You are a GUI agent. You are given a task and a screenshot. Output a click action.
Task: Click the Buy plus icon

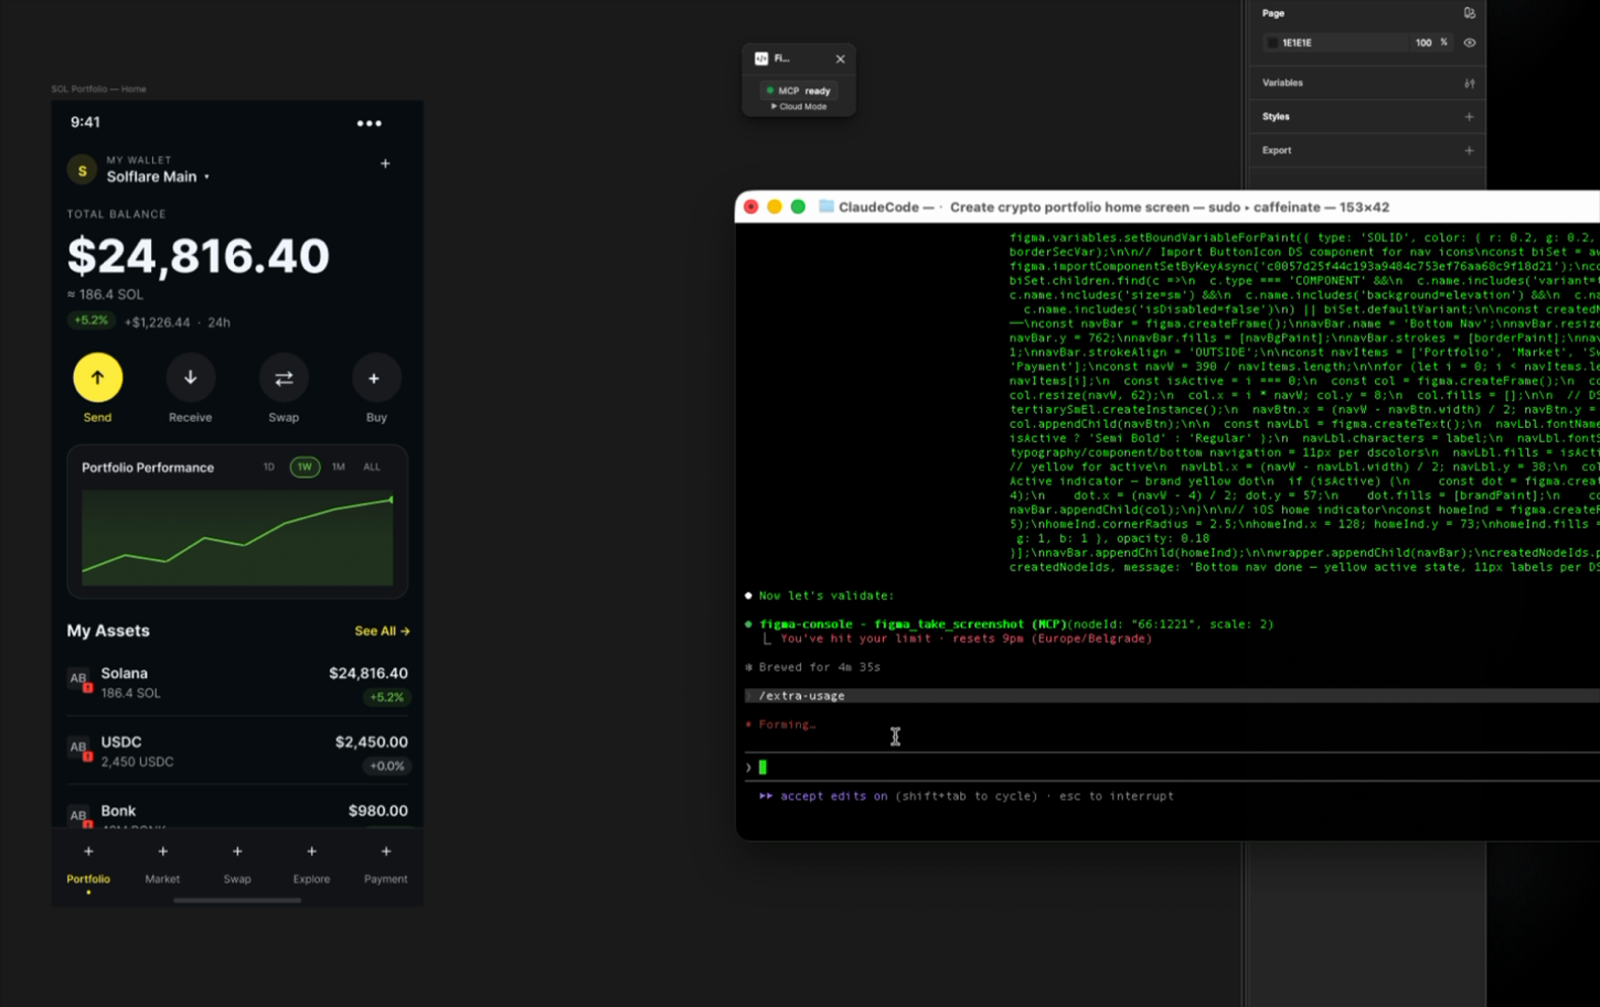374,378
